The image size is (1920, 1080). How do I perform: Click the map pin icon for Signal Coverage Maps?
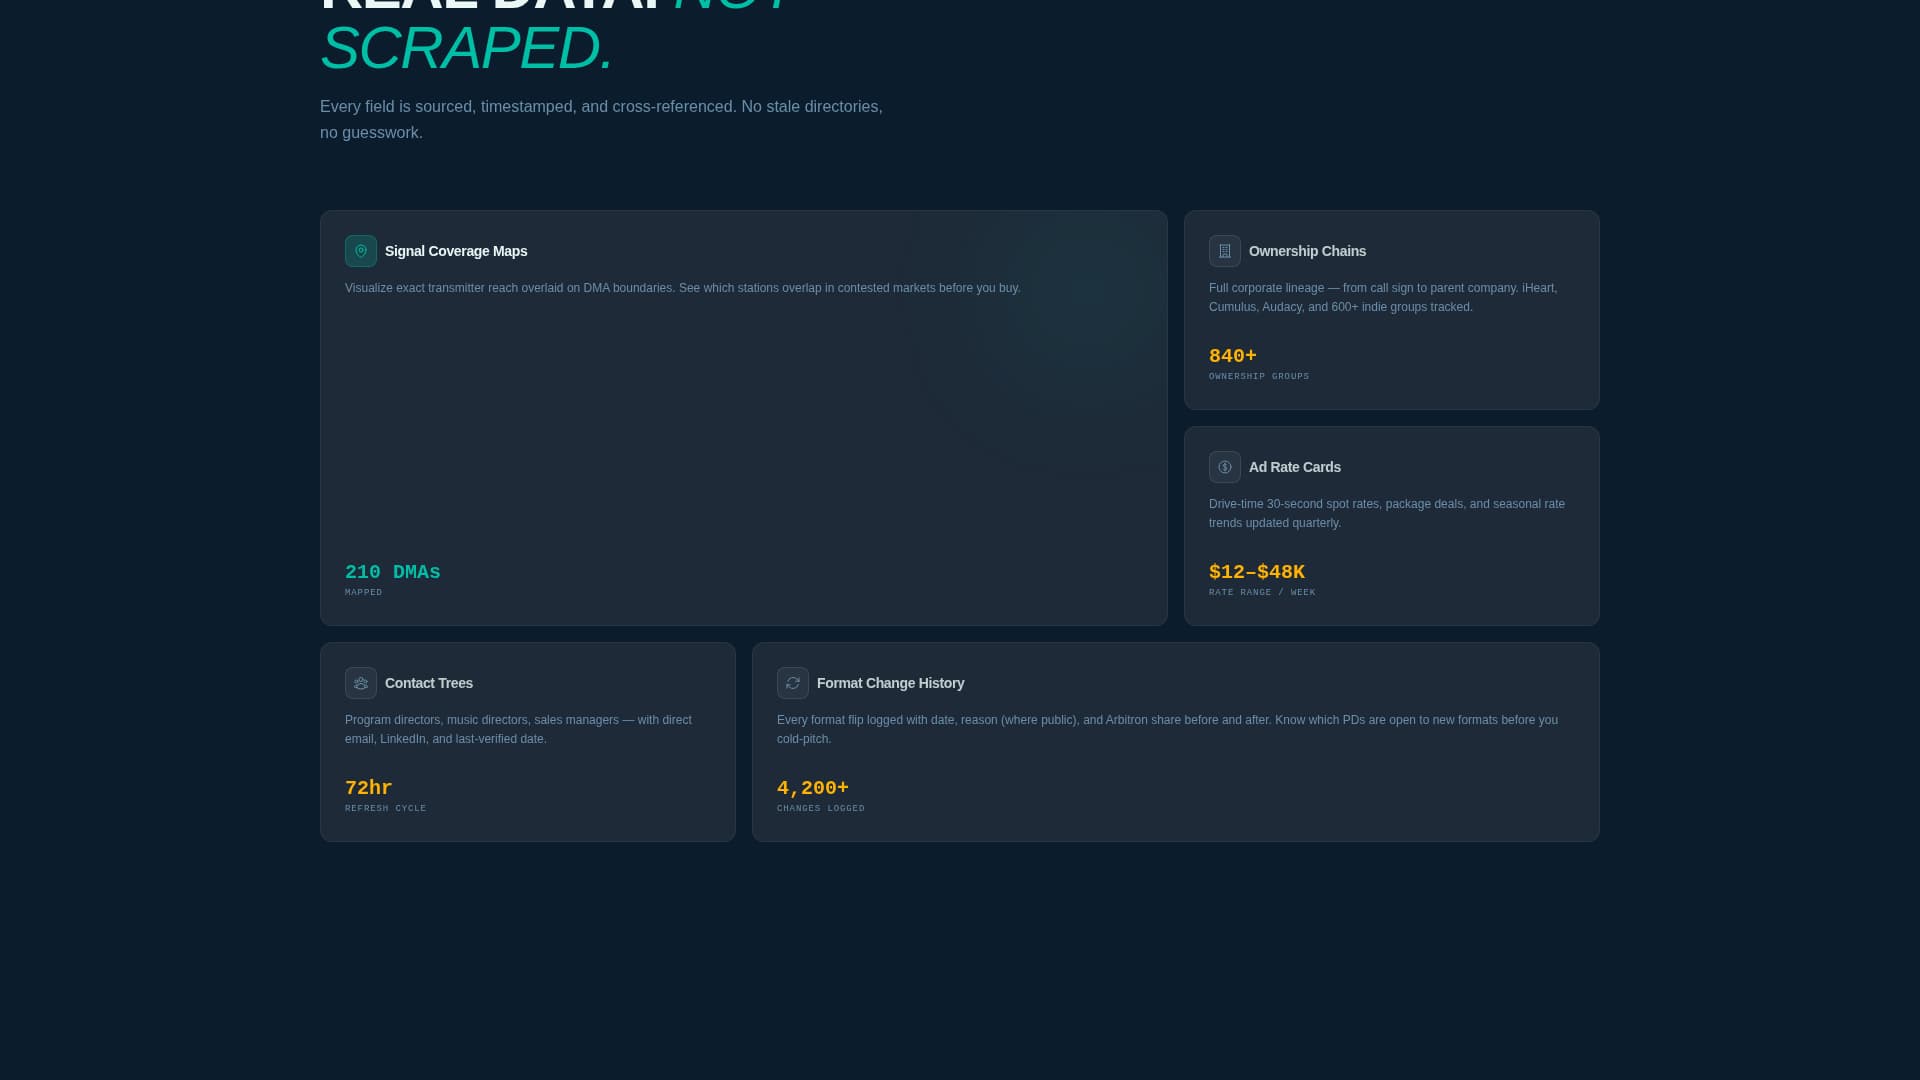[361, 251]
